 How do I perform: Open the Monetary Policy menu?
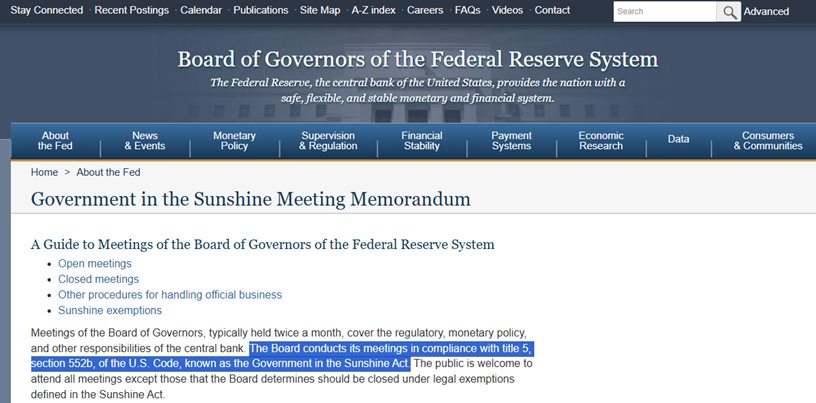coord(234,141)
